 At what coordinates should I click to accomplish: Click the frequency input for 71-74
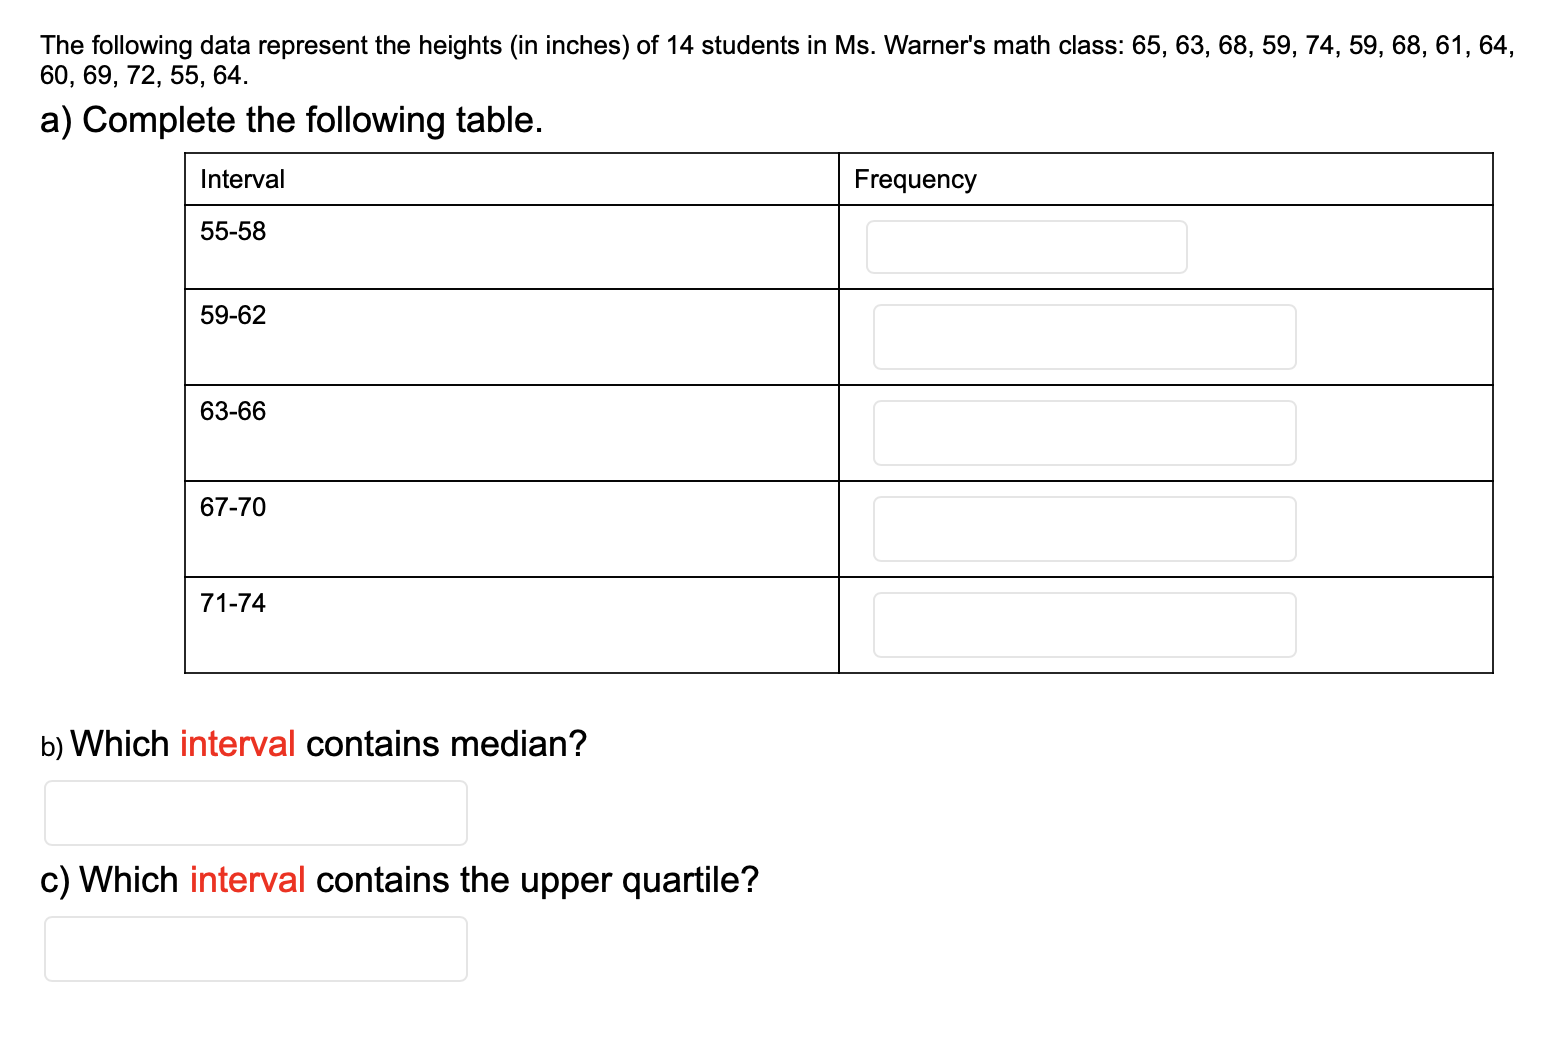pos(1084,625)
